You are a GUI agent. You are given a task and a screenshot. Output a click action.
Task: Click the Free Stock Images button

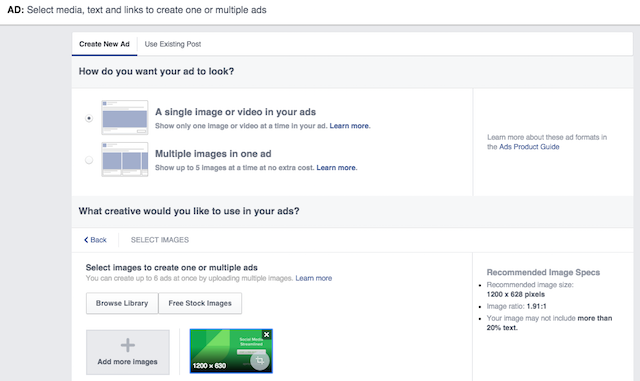point(200,303)
